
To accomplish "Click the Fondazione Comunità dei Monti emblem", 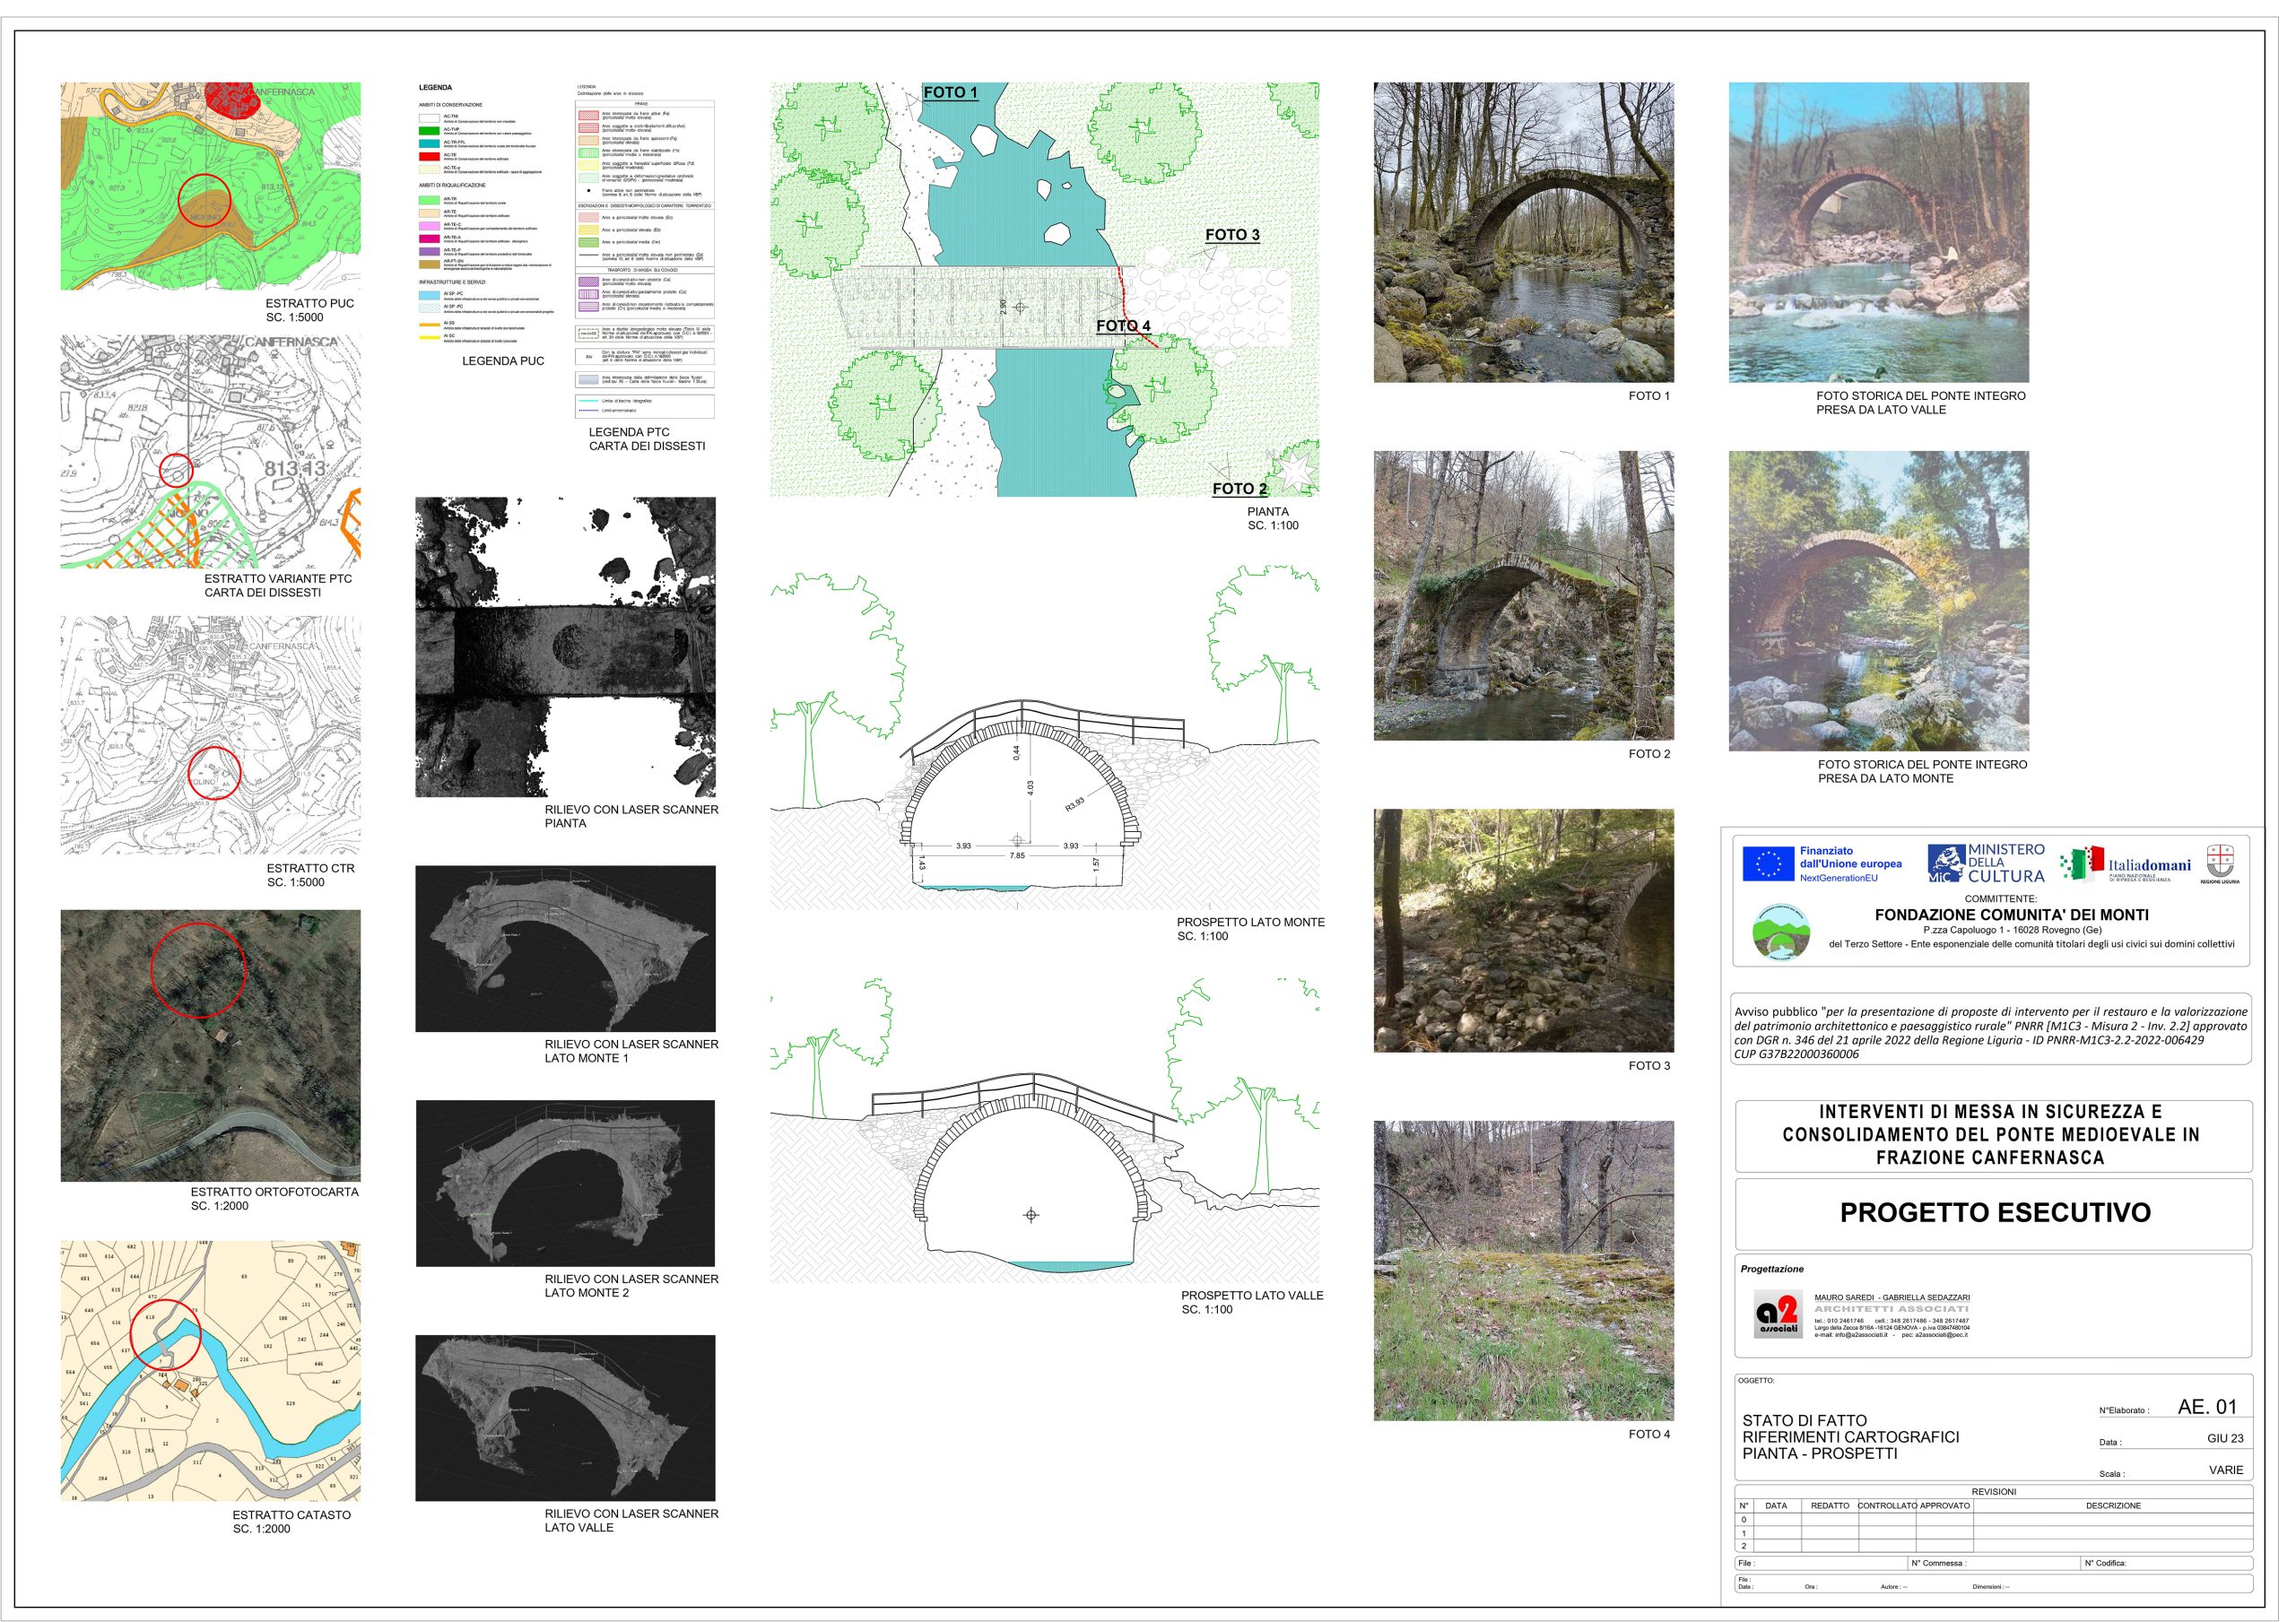I will [x=1781, y=932].
